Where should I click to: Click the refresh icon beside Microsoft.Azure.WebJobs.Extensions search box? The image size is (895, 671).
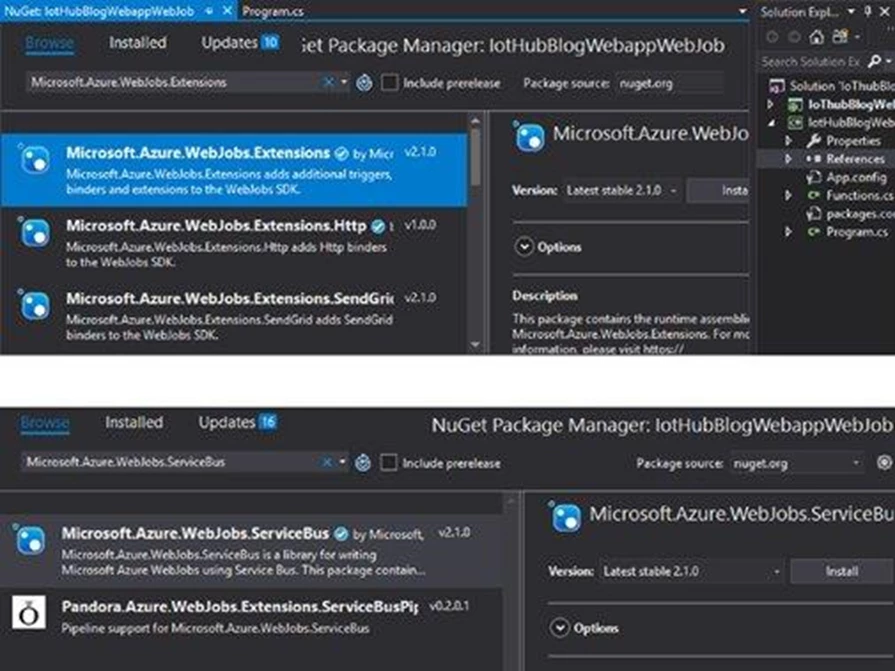tap(365, 83)
